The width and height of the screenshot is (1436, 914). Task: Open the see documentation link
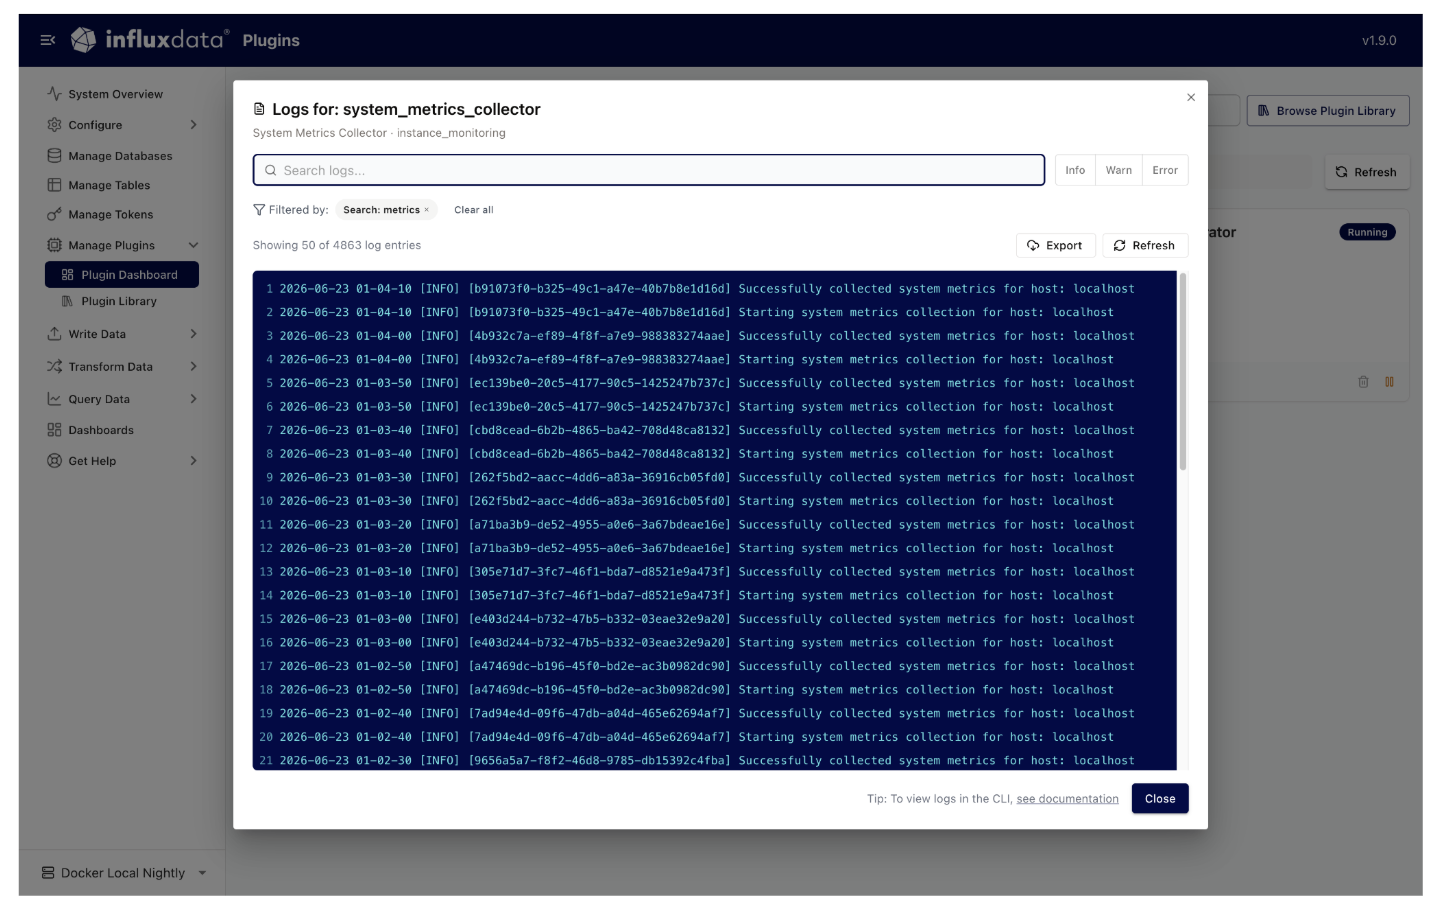click(x=1067, y=799)
